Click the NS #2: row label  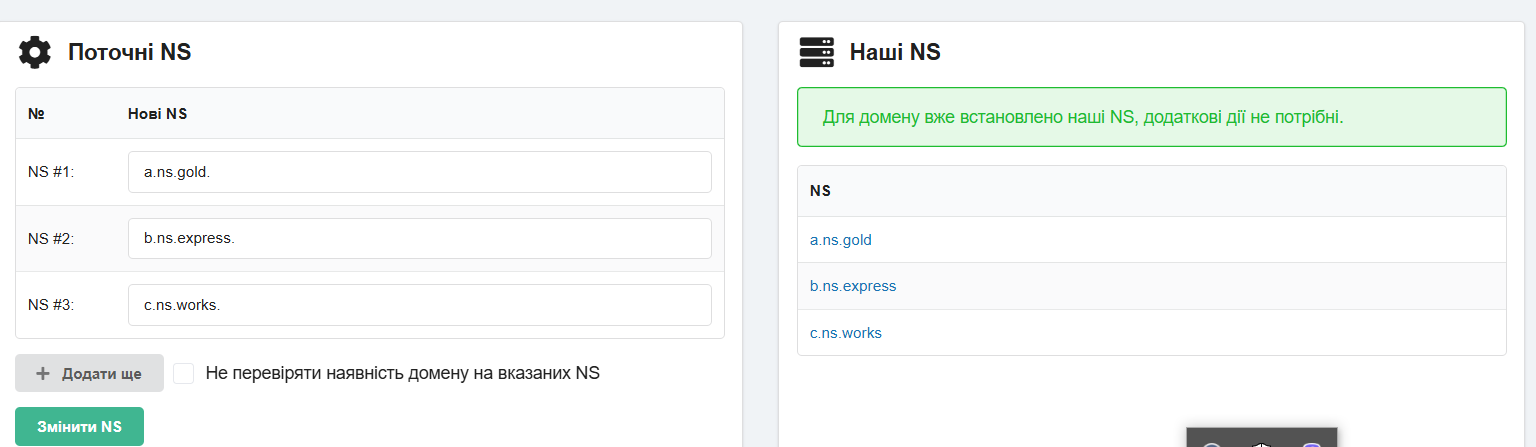[52, 239]
